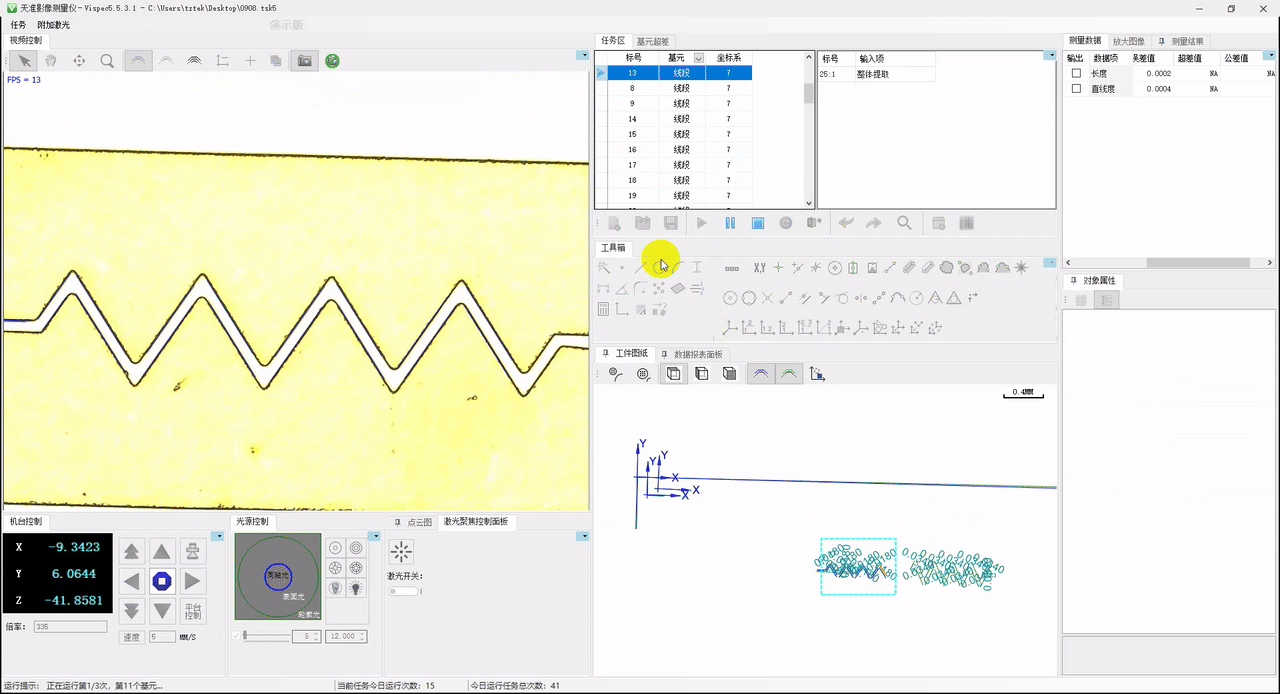Click the calculator icon in the toolbox
Screen dimensions: 1280x694
603,309
